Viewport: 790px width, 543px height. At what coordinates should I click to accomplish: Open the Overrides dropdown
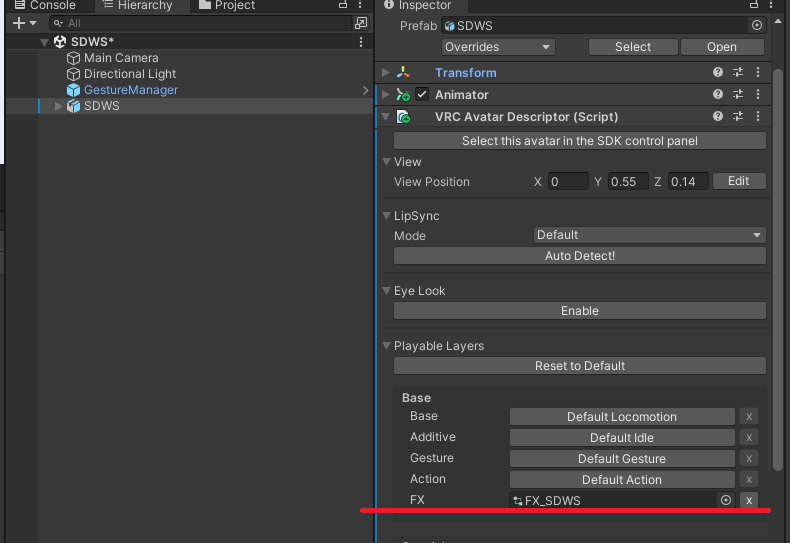(x=498, y=47)
